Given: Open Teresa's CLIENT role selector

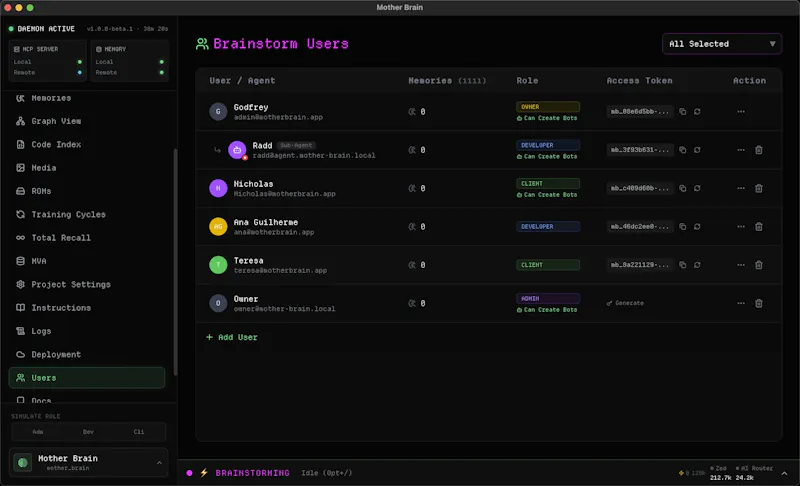Looking at the screenshot, I should tap(547, 265).
